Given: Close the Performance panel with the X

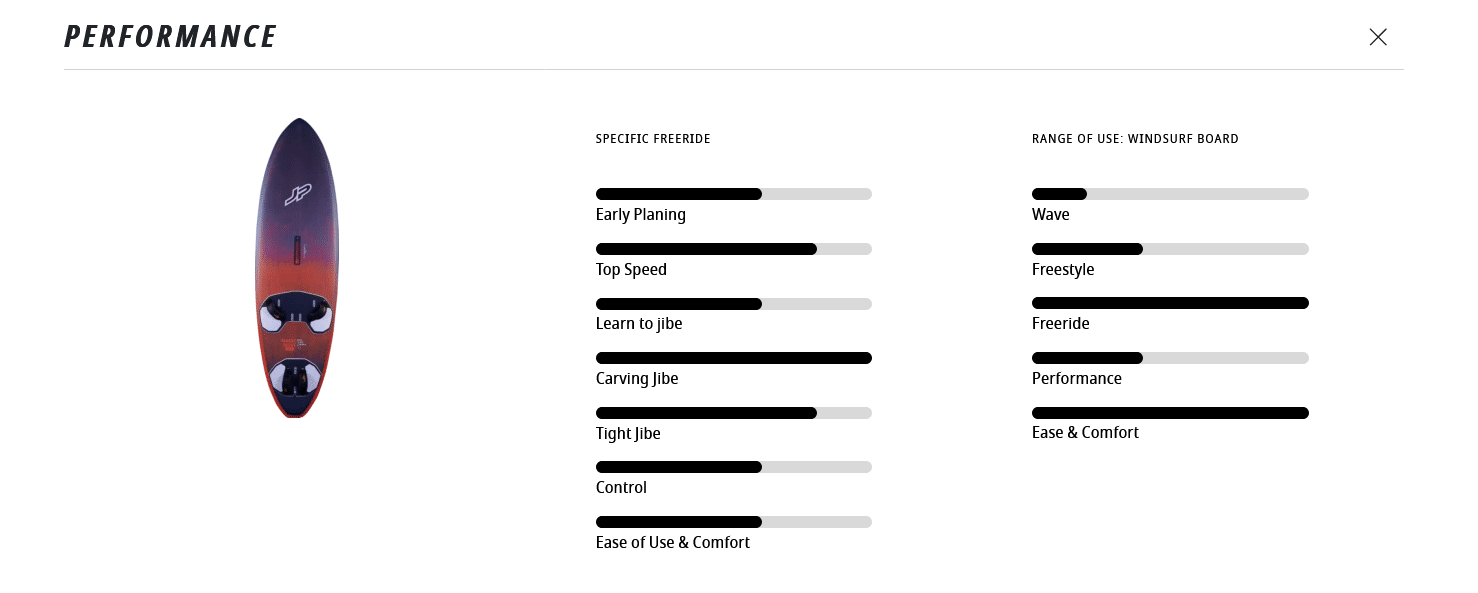Looking at the screenshot, I should click(x=1378, y=37).
